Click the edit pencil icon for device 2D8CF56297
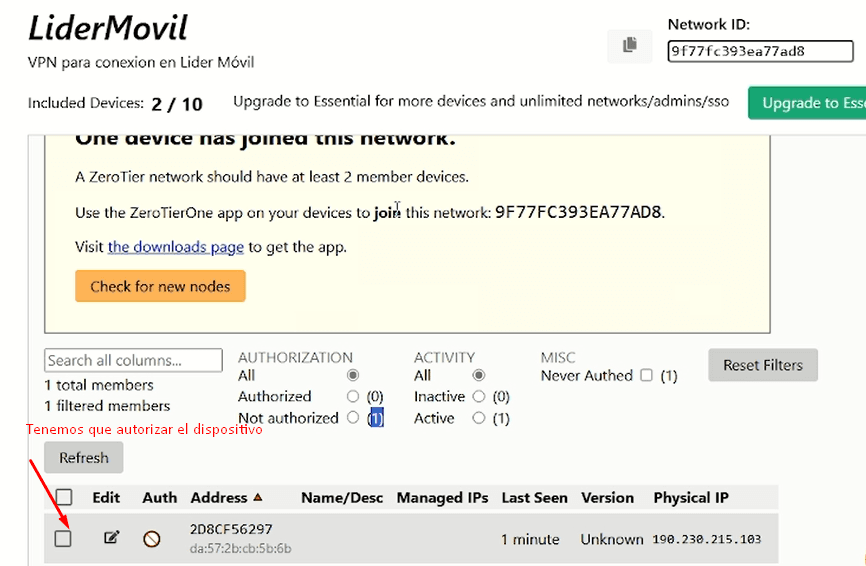Screen dimensions: 866x566 click(112, 538)
